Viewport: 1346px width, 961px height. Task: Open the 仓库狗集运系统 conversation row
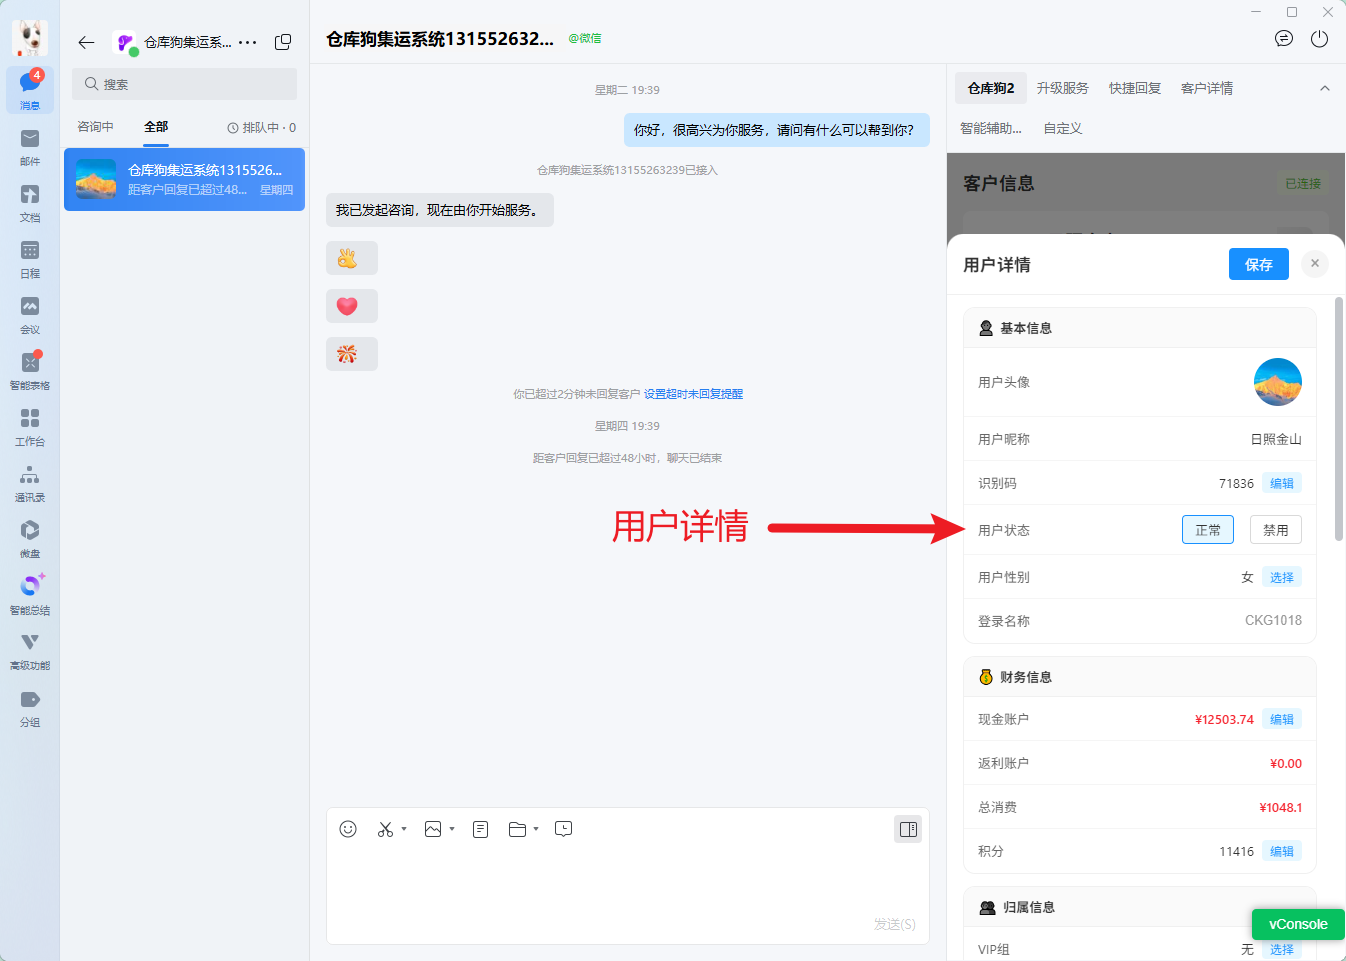(184, 179)
